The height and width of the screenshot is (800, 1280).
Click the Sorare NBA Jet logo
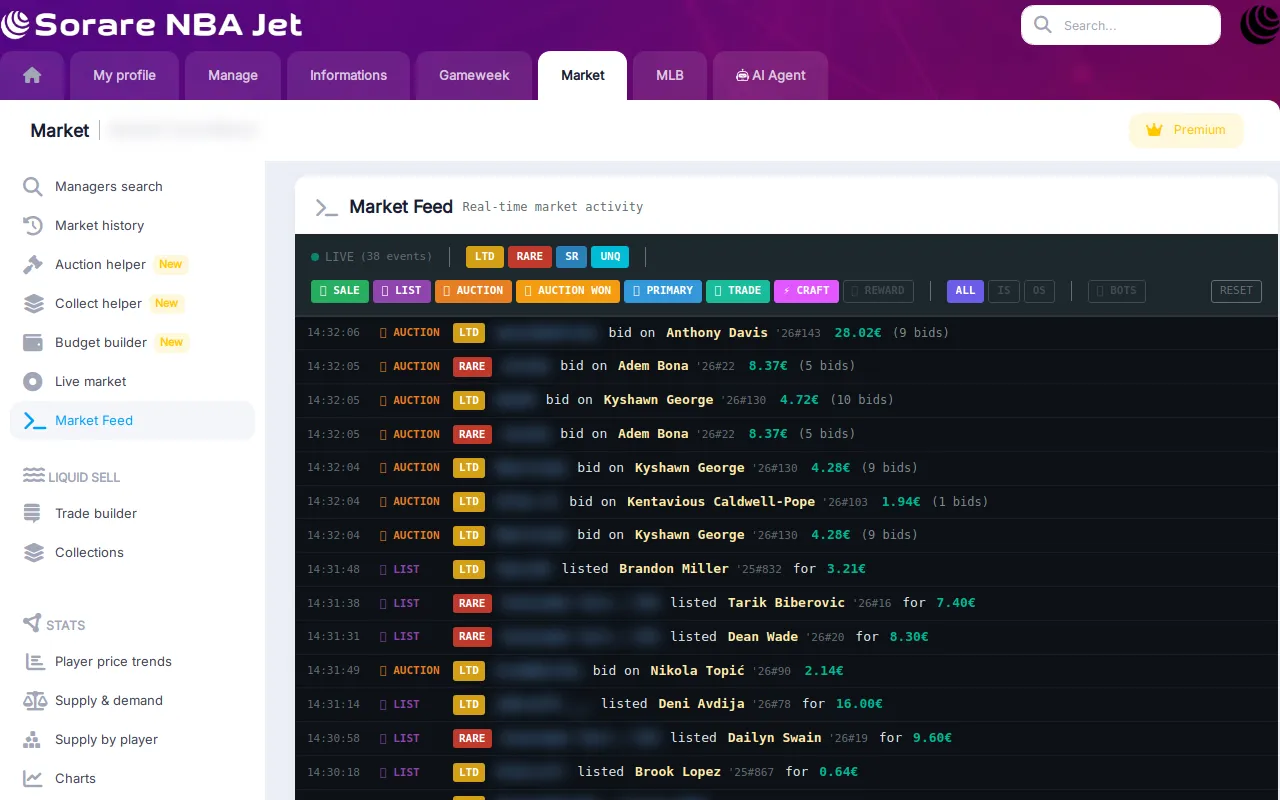click(x=151, y=25)
